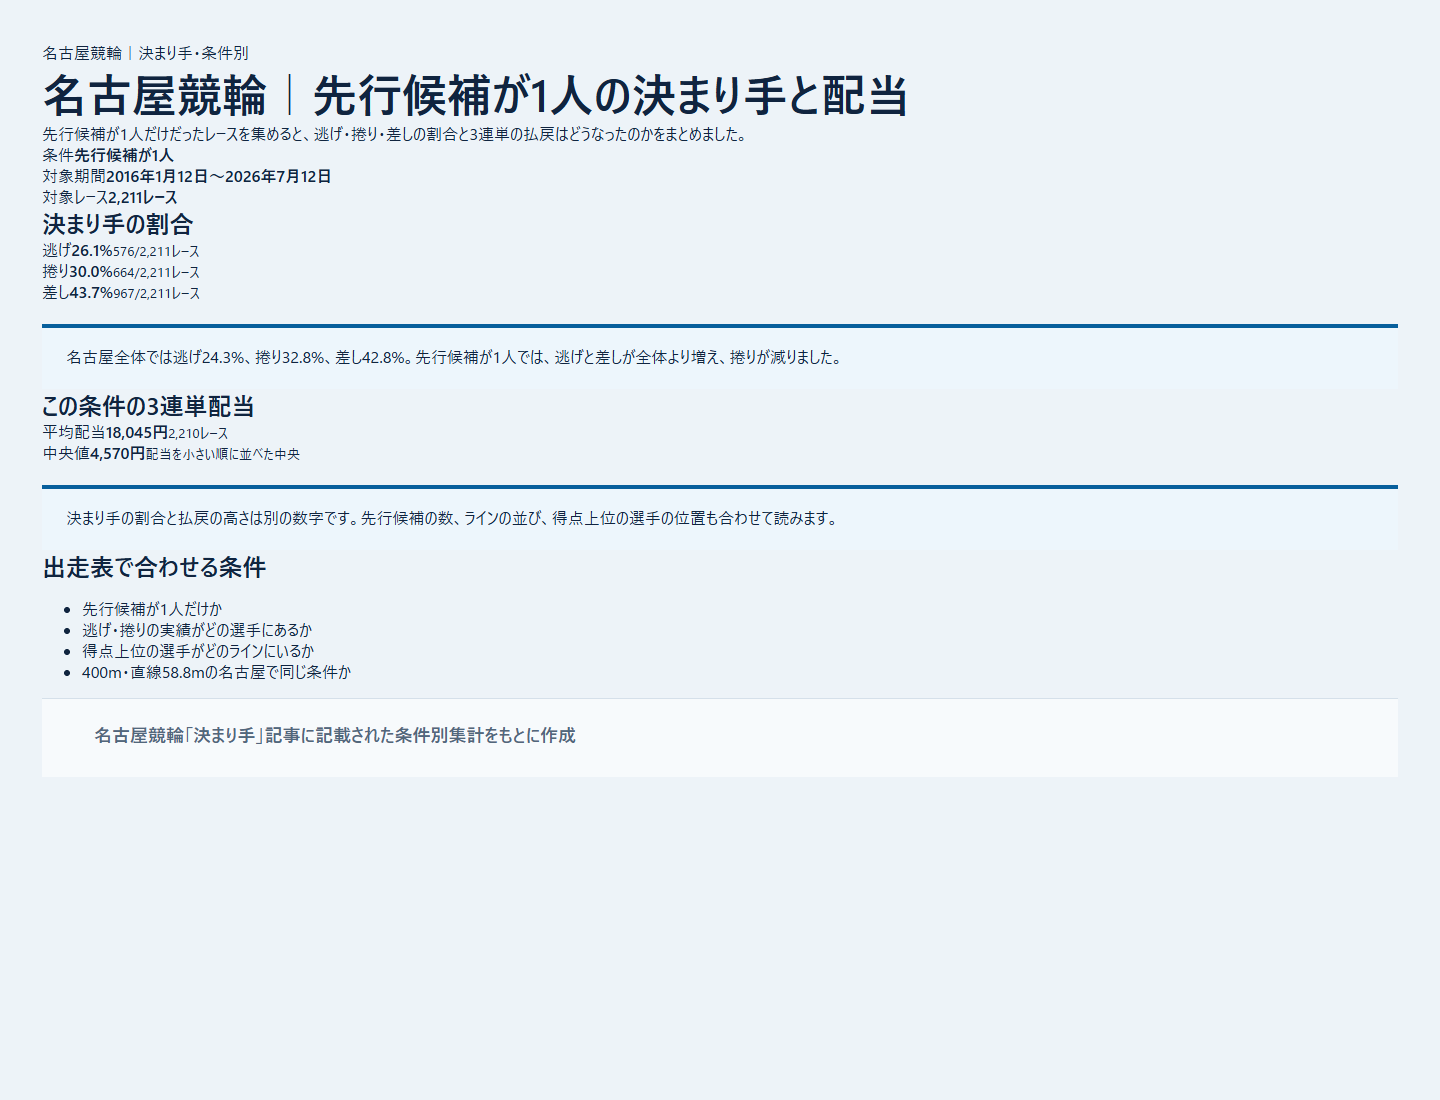Click the 'この条件の3連単配当' heading
The width and height of the screenshot is (1440, 1100).
[148, 406]
